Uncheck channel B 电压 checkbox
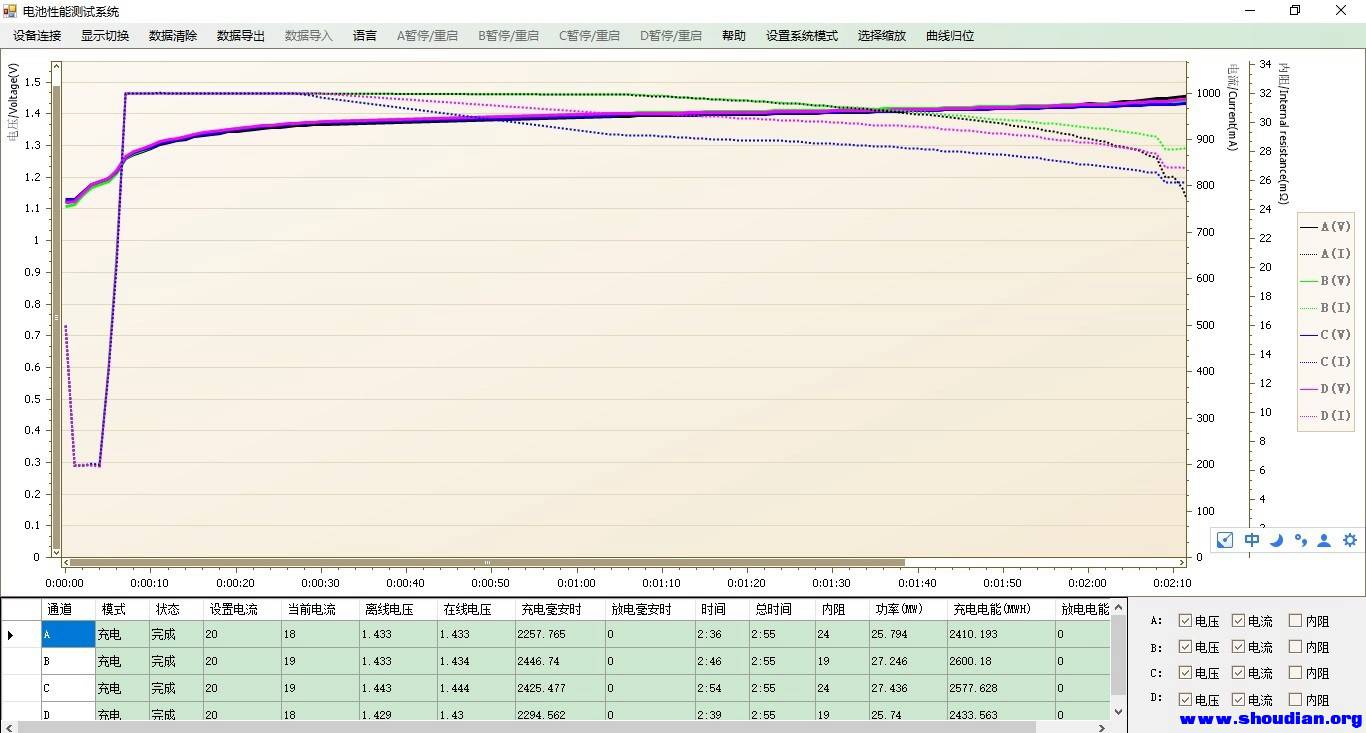Screen dimensions: 1366x733 point(1185,647)
